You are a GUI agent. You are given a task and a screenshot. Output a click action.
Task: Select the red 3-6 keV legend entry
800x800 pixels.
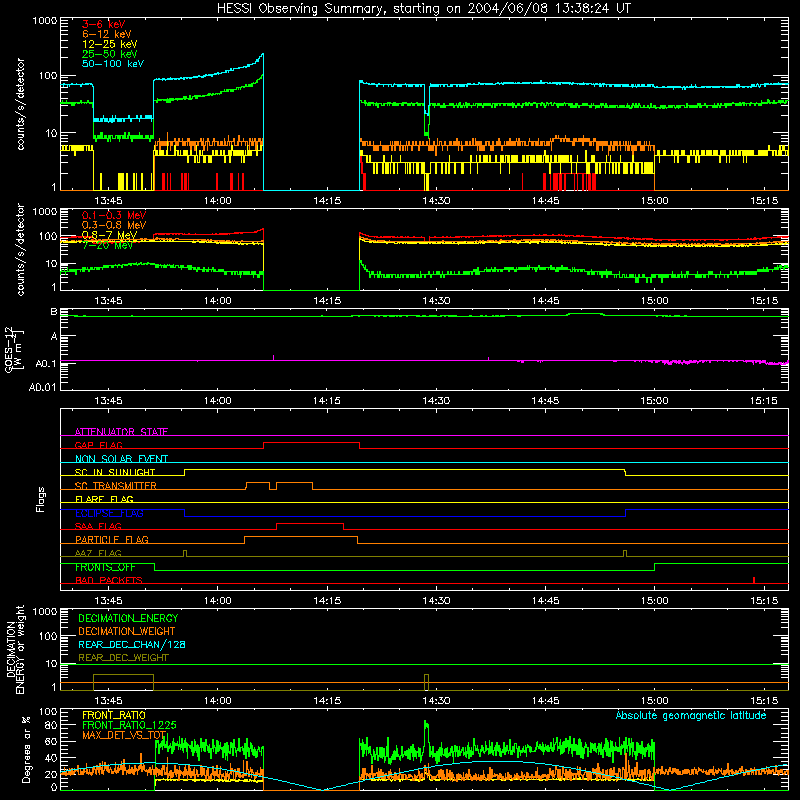click(103, 24)
